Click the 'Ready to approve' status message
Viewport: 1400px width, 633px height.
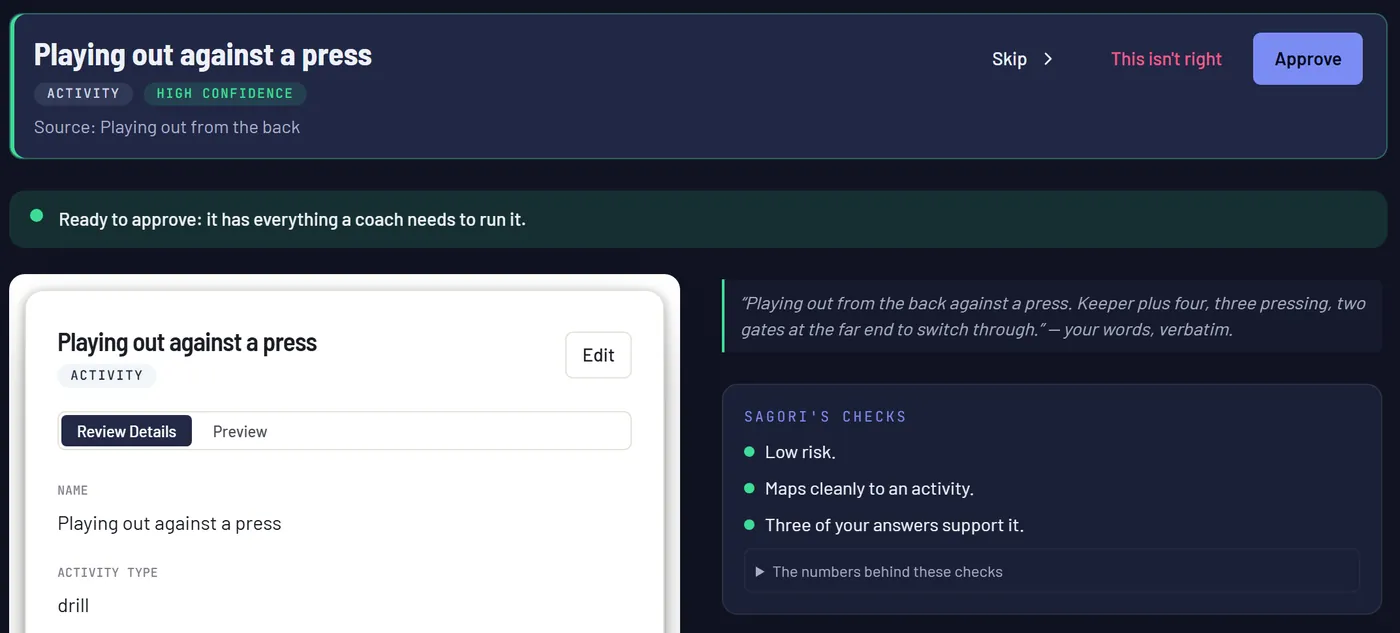pyautogui.click(x=292, y=219)
